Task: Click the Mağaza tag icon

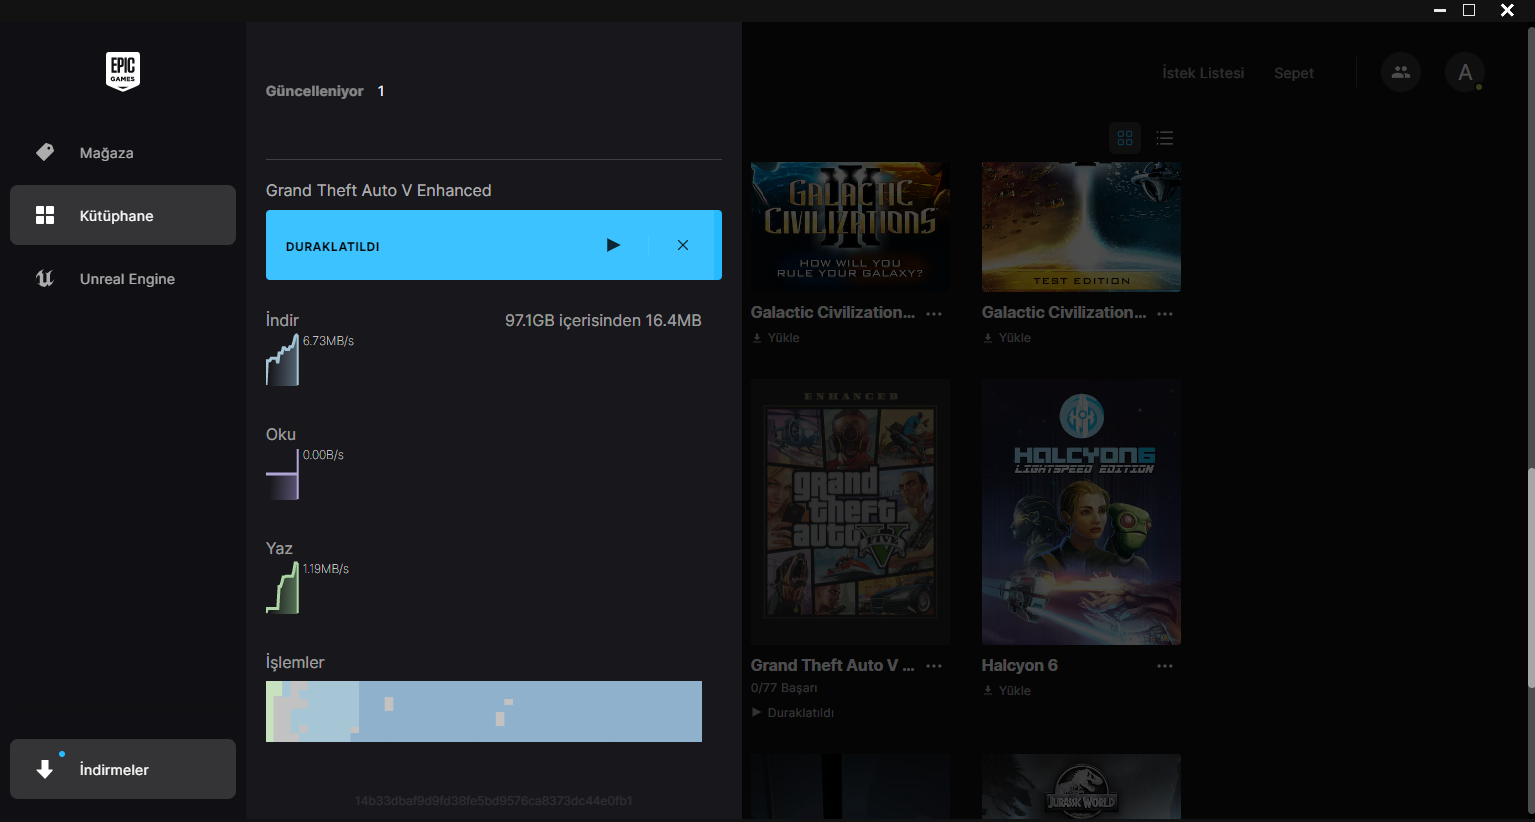Action: [x=45, y=152]
